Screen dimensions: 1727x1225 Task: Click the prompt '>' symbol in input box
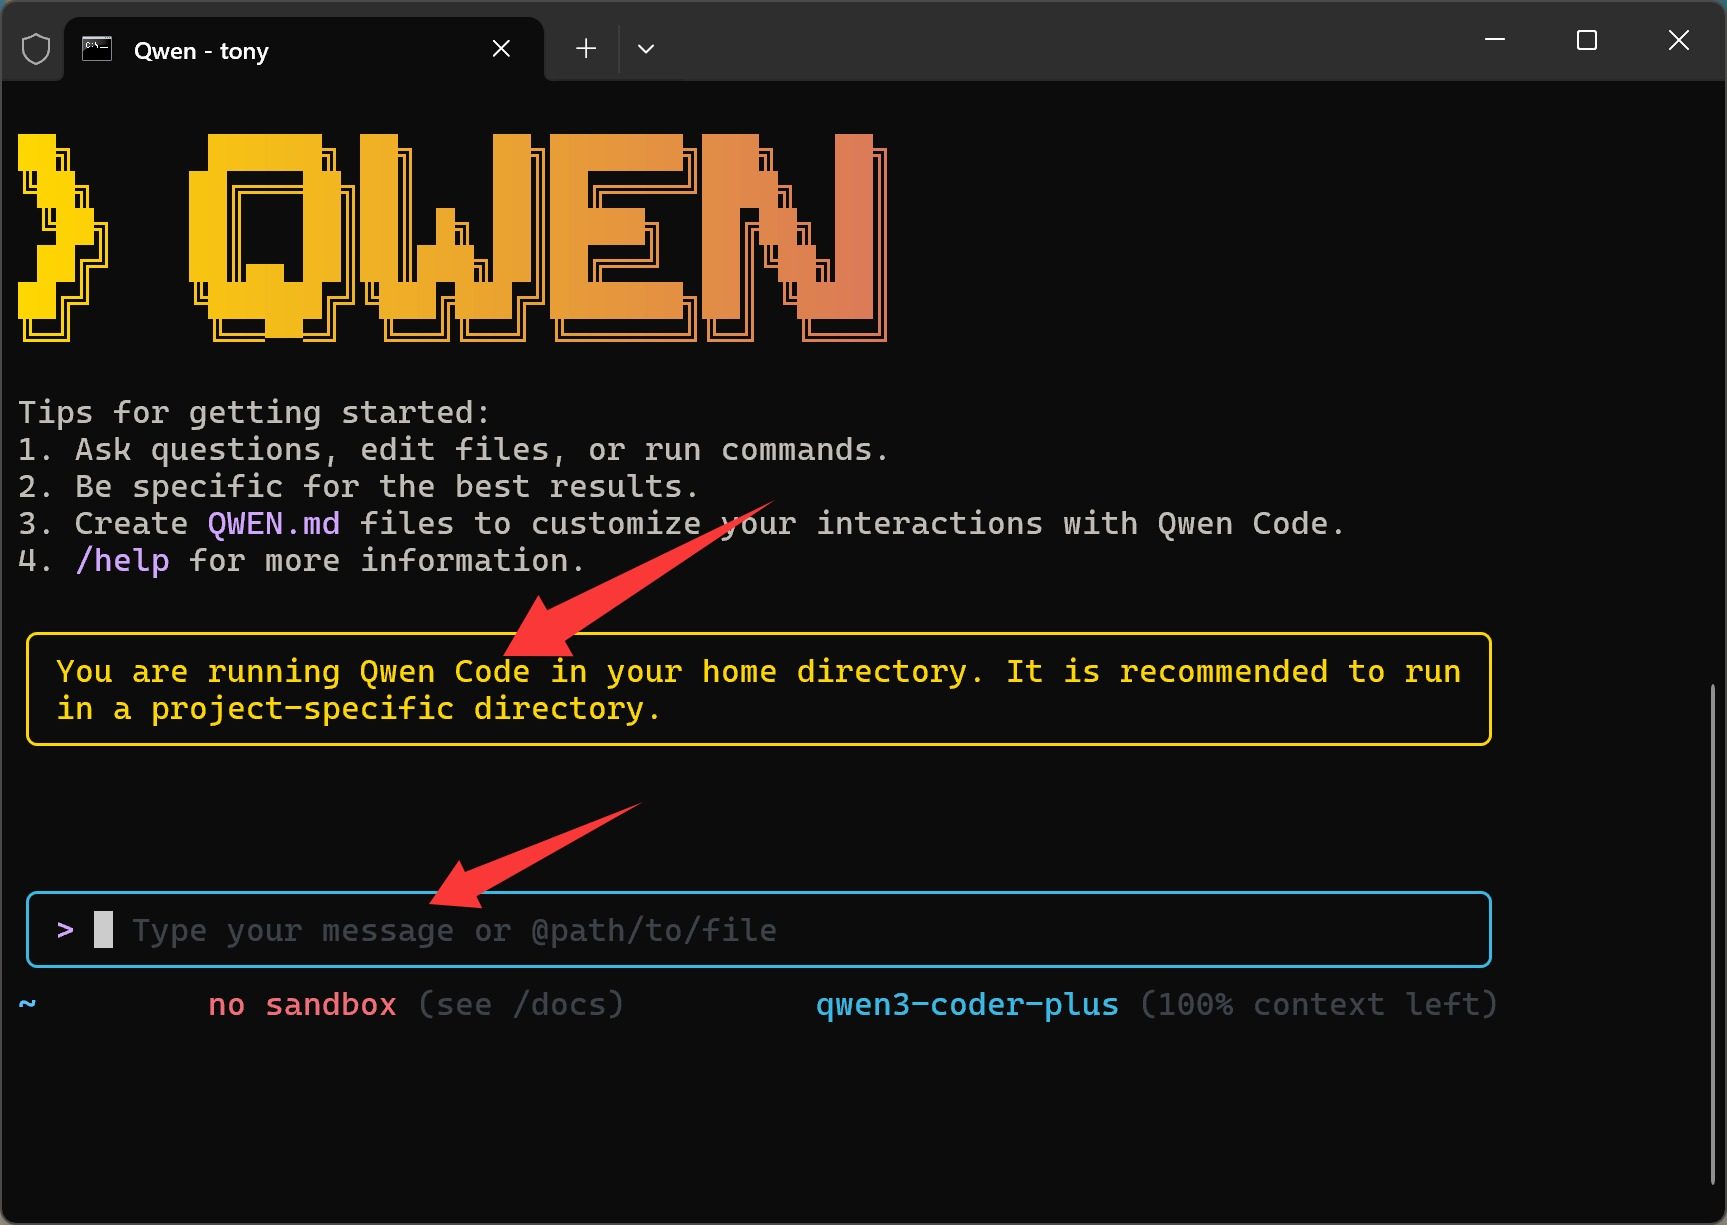[x=66, y=930]
